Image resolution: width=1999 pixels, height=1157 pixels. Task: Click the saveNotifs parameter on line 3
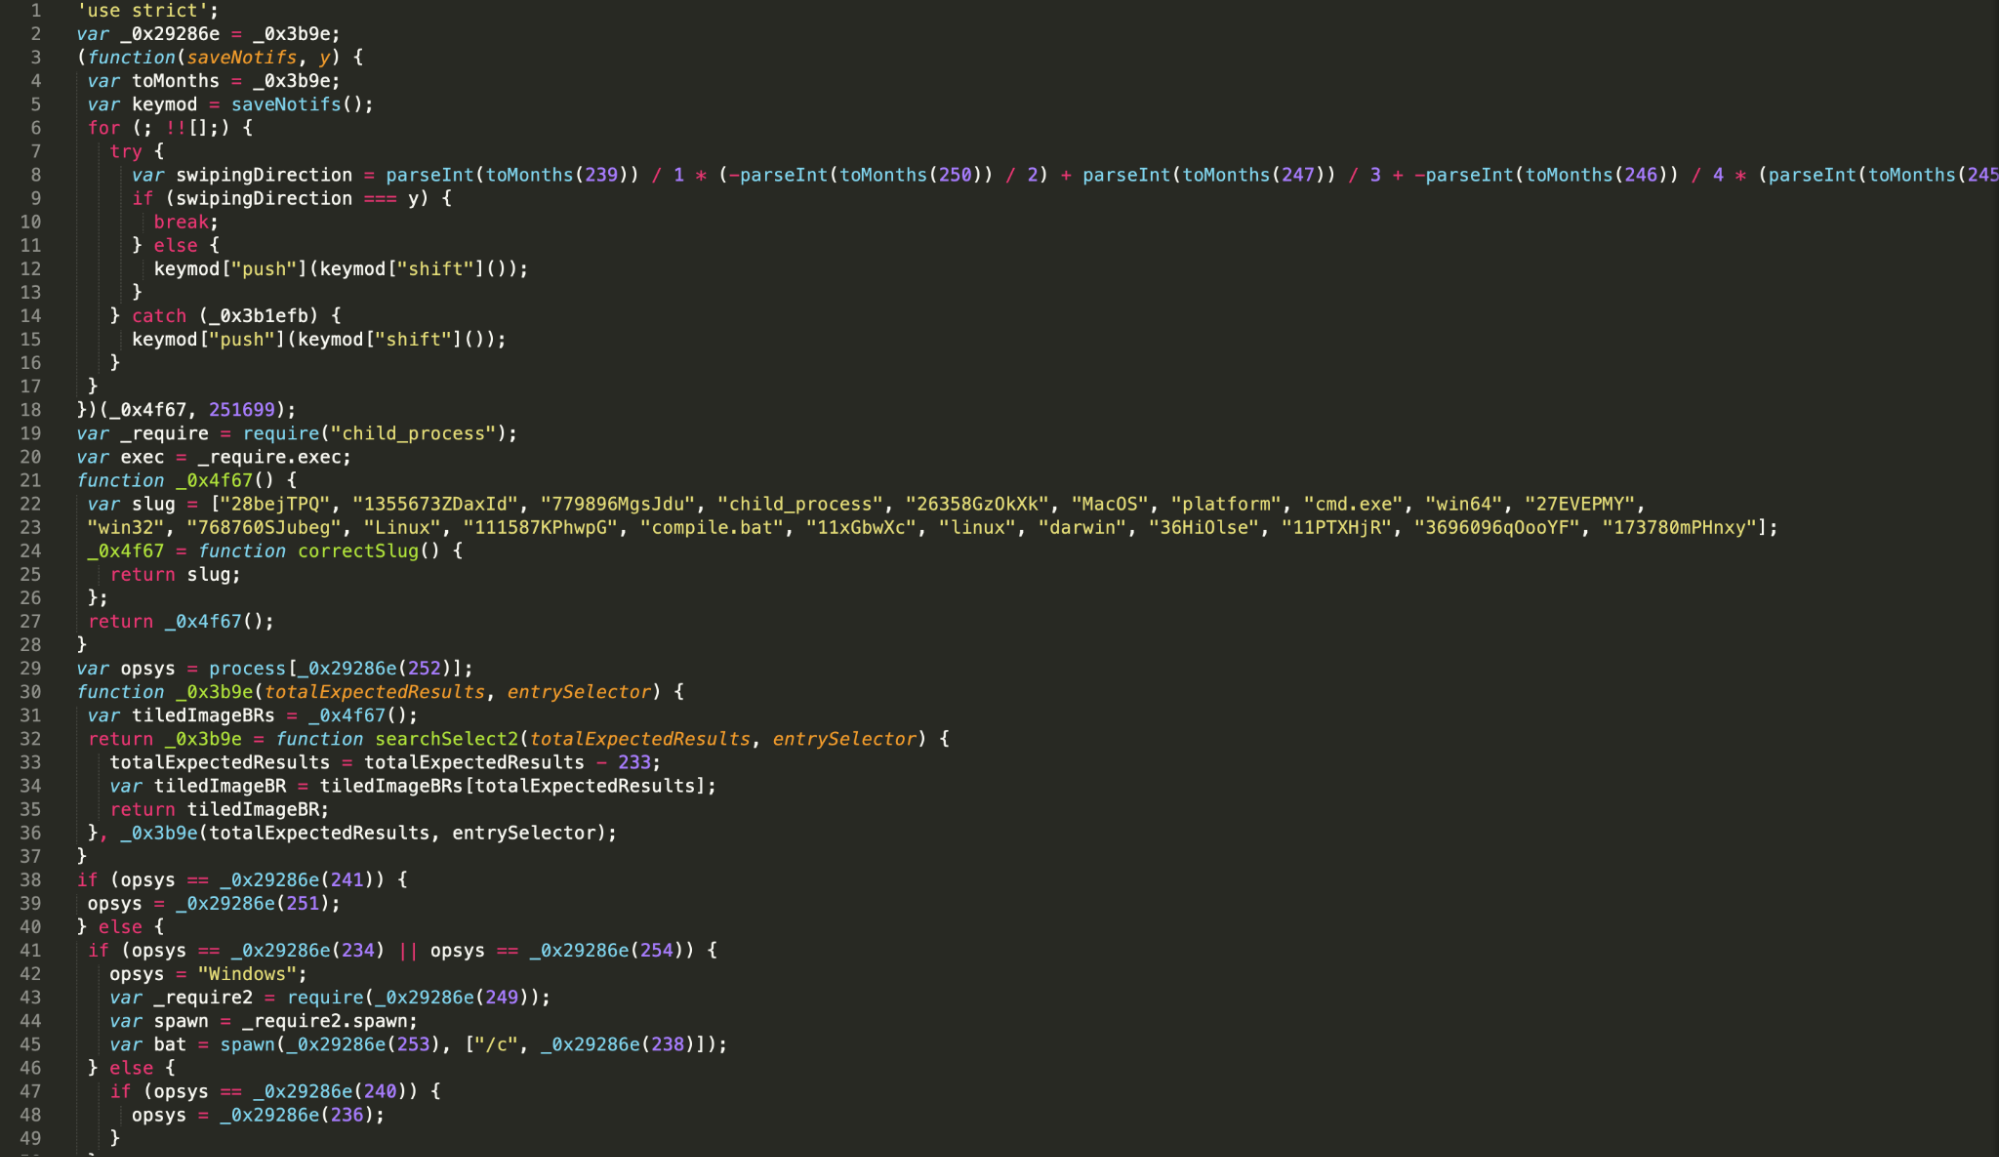pyautogui.click(x=242, y=58)
